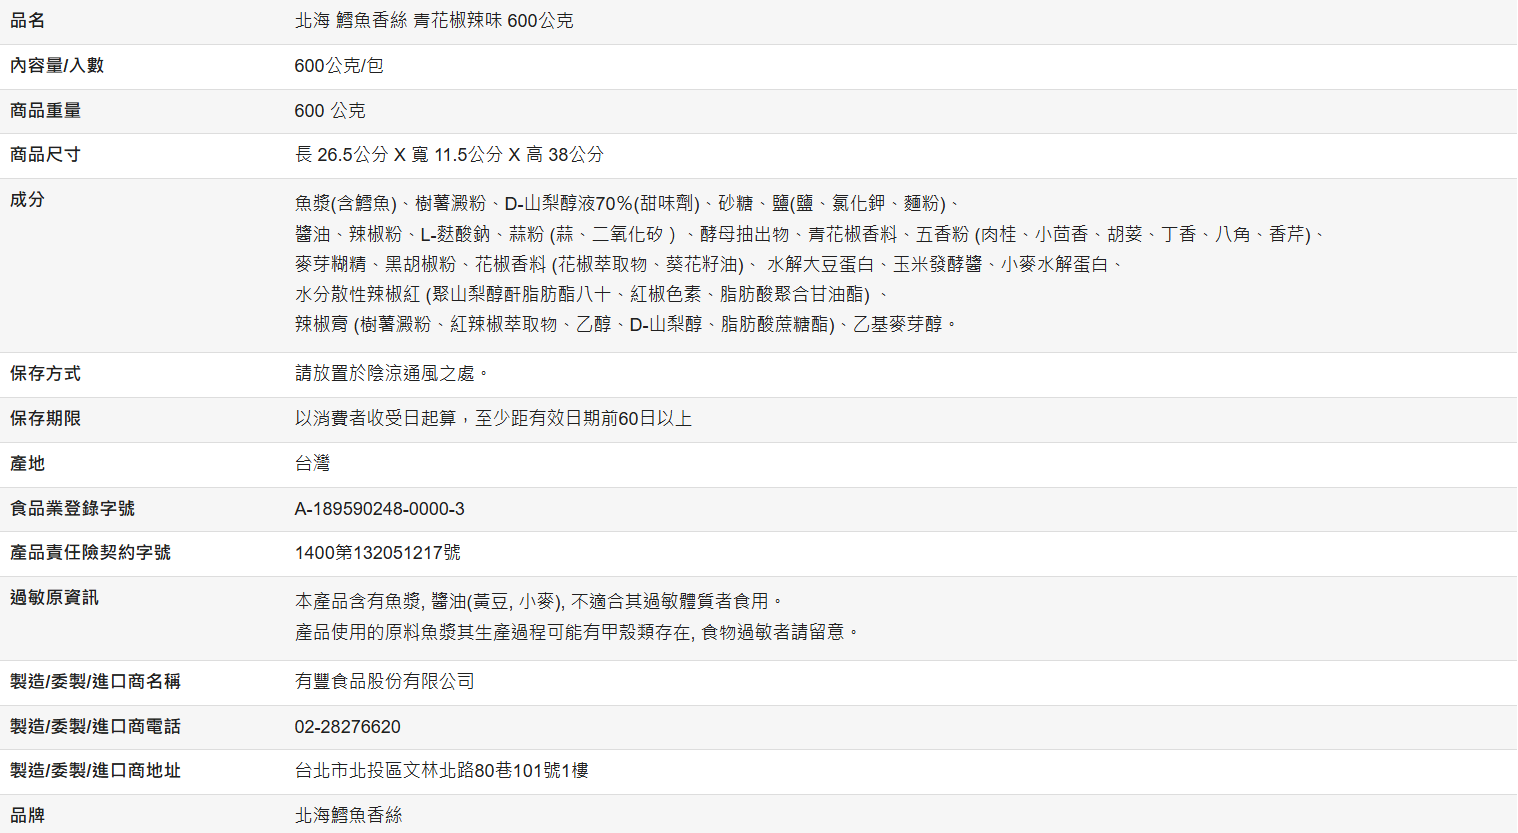The image size is (1518, 833).
Task: Click the allergen line mentioning 甲殼類
Action: pyautogui.click(x=577, y=632)
